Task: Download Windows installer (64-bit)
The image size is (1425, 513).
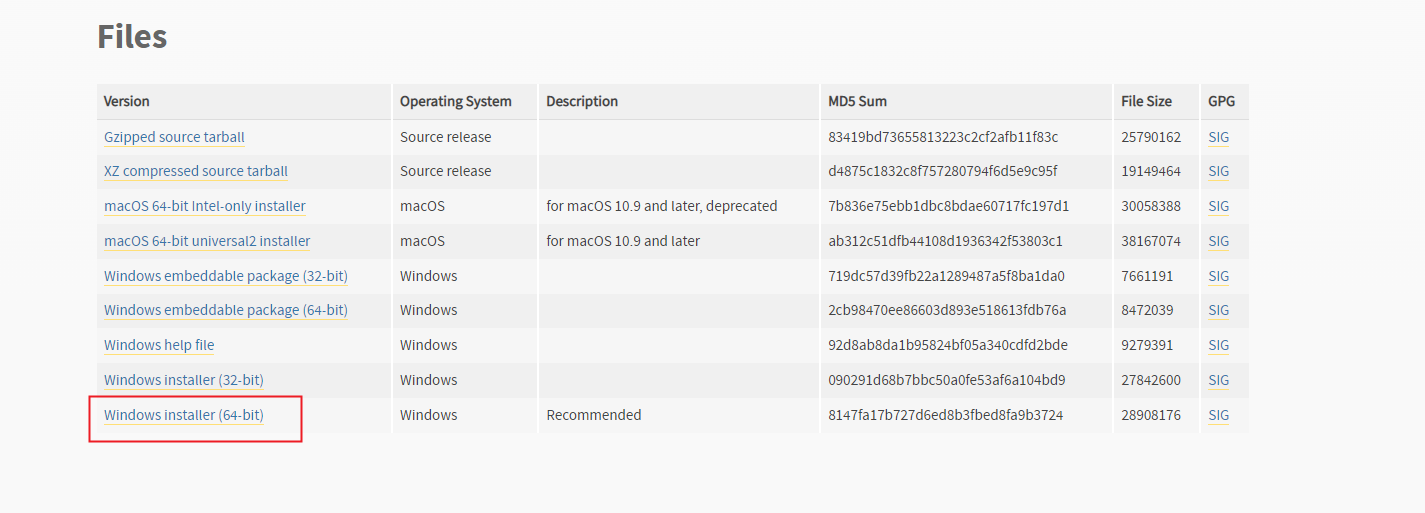Action: tap(184, 415)
